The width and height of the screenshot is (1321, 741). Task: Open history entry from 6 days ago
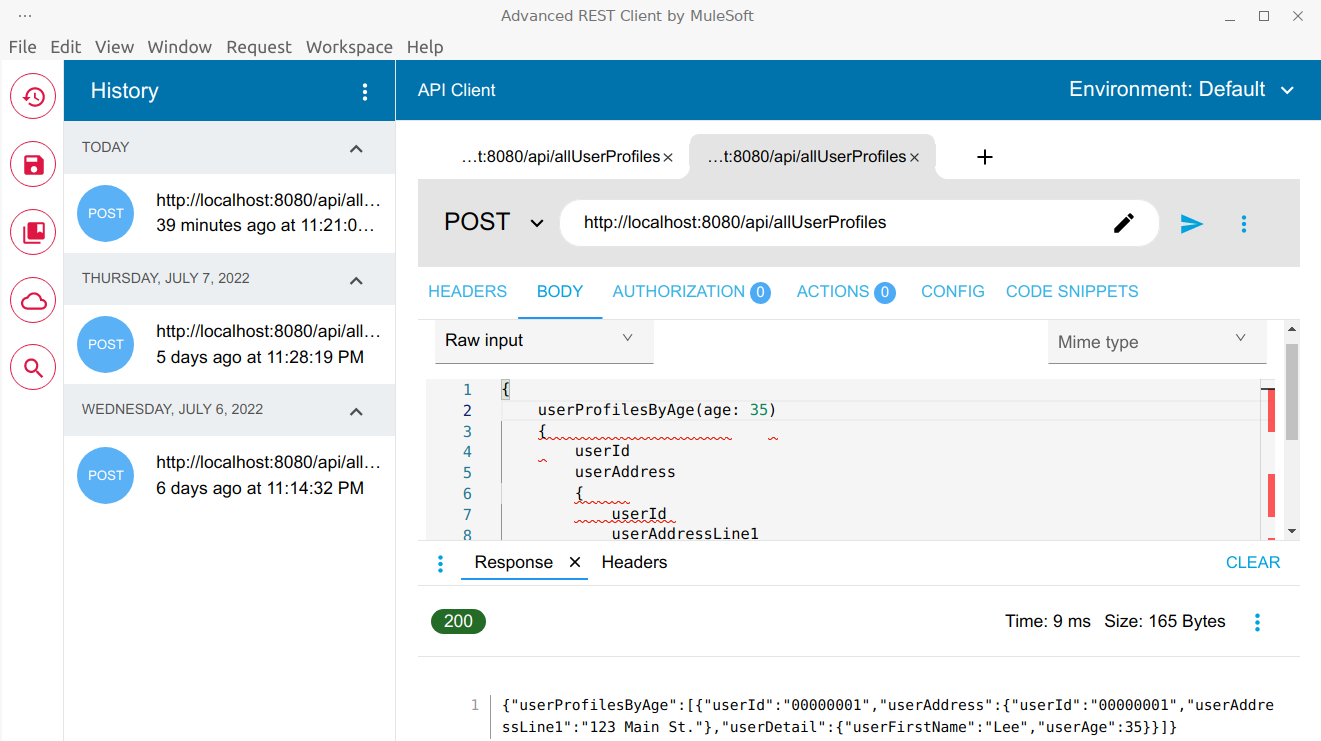click(229, 475)
